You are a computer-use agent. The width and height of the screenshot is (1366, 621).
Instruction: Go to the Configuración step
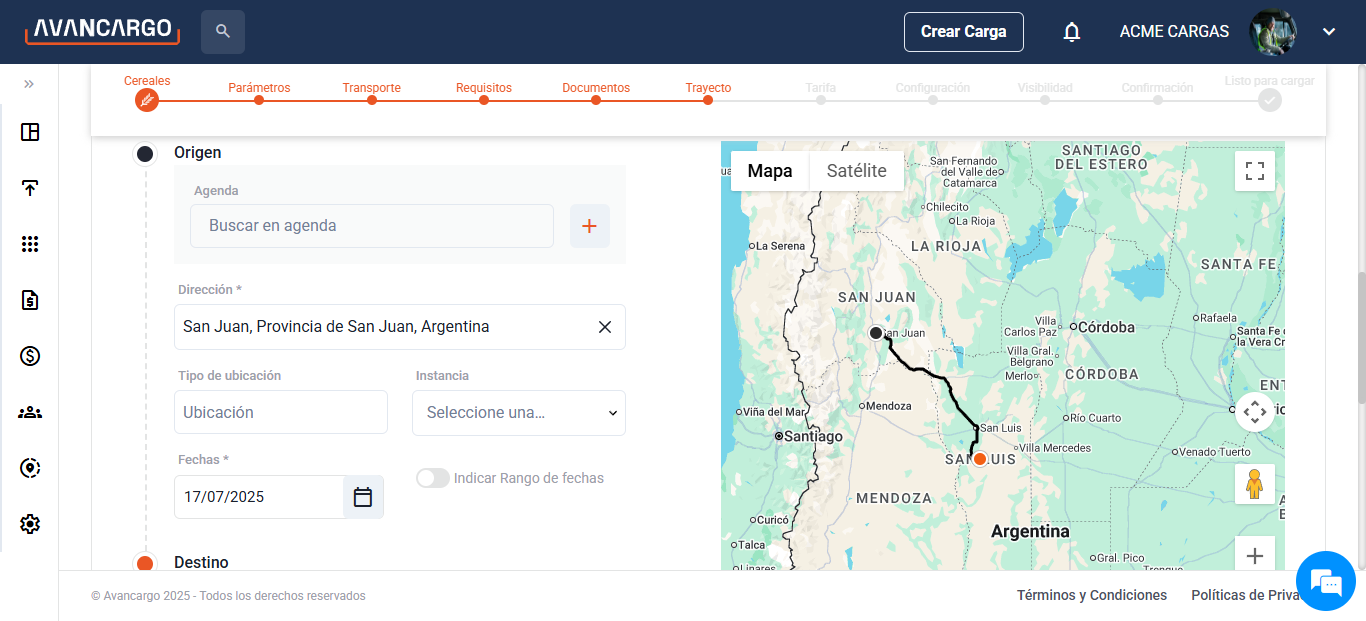pos(933,93)
